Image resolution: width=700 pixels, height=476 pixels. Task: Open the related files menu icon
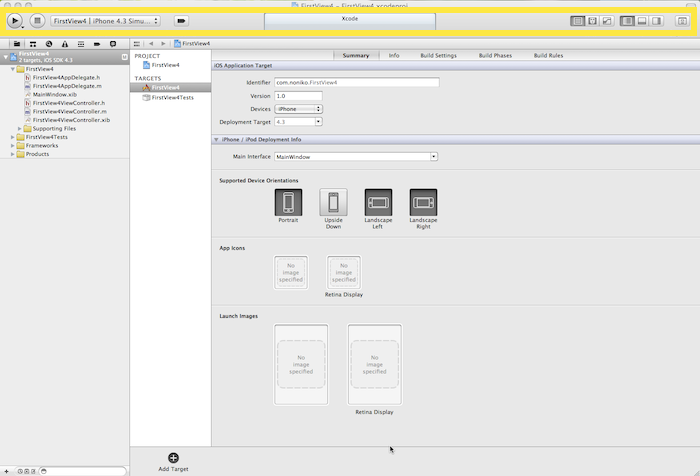137,44
